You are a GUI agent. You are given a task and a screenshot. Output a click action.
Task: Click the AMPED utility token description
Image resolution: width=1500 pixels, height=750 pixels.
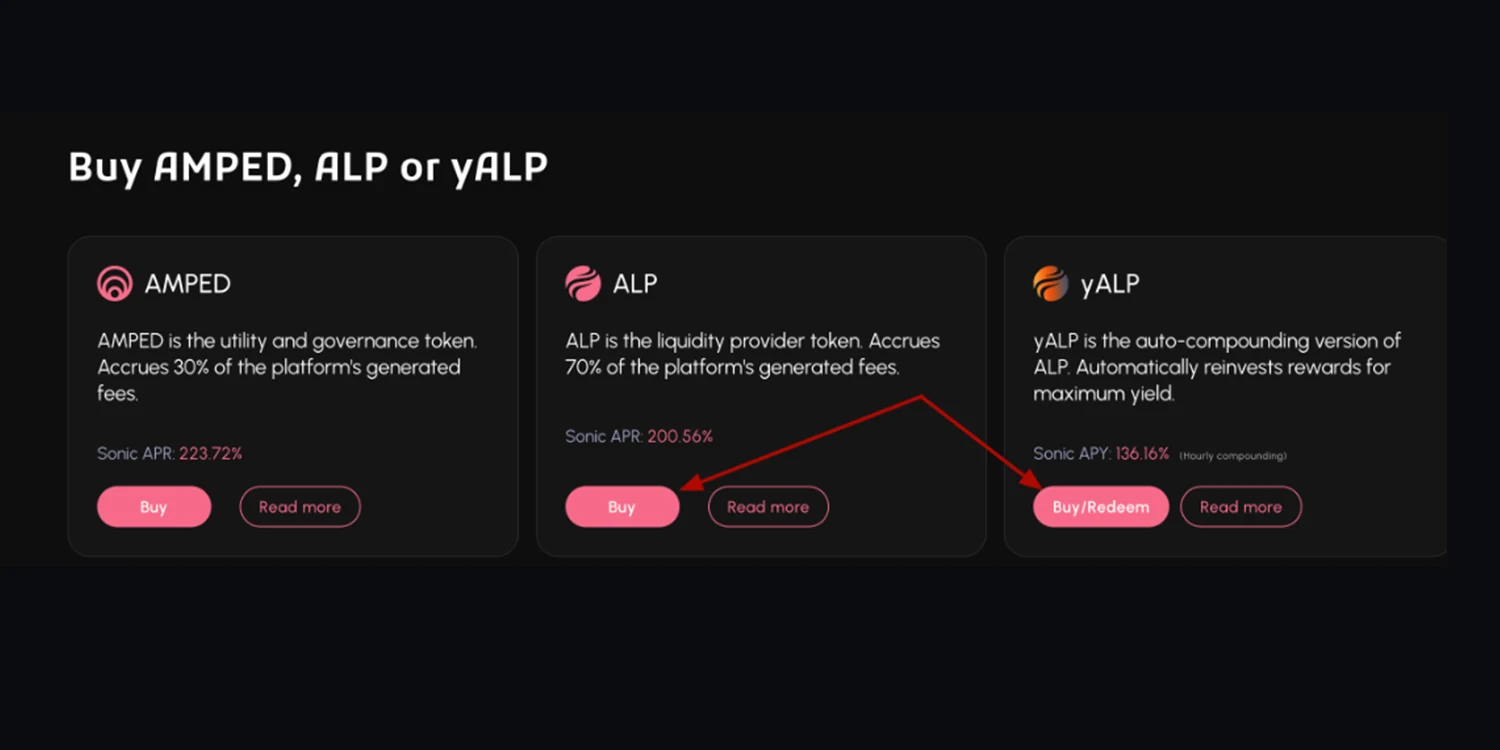click(287, 367)
